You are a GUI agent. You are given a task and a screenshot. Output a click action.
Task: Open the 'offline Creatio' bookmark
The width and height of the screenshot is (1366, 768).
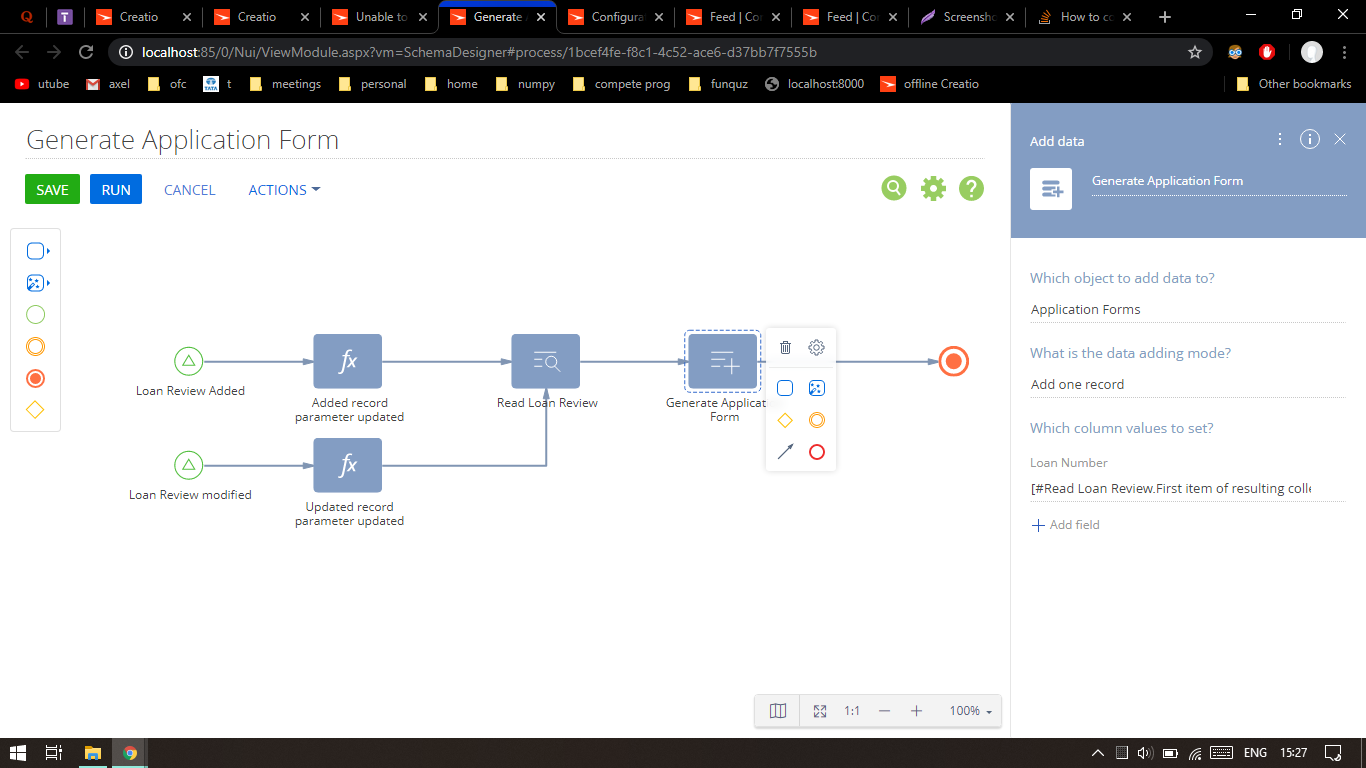(x=929, y=84)
